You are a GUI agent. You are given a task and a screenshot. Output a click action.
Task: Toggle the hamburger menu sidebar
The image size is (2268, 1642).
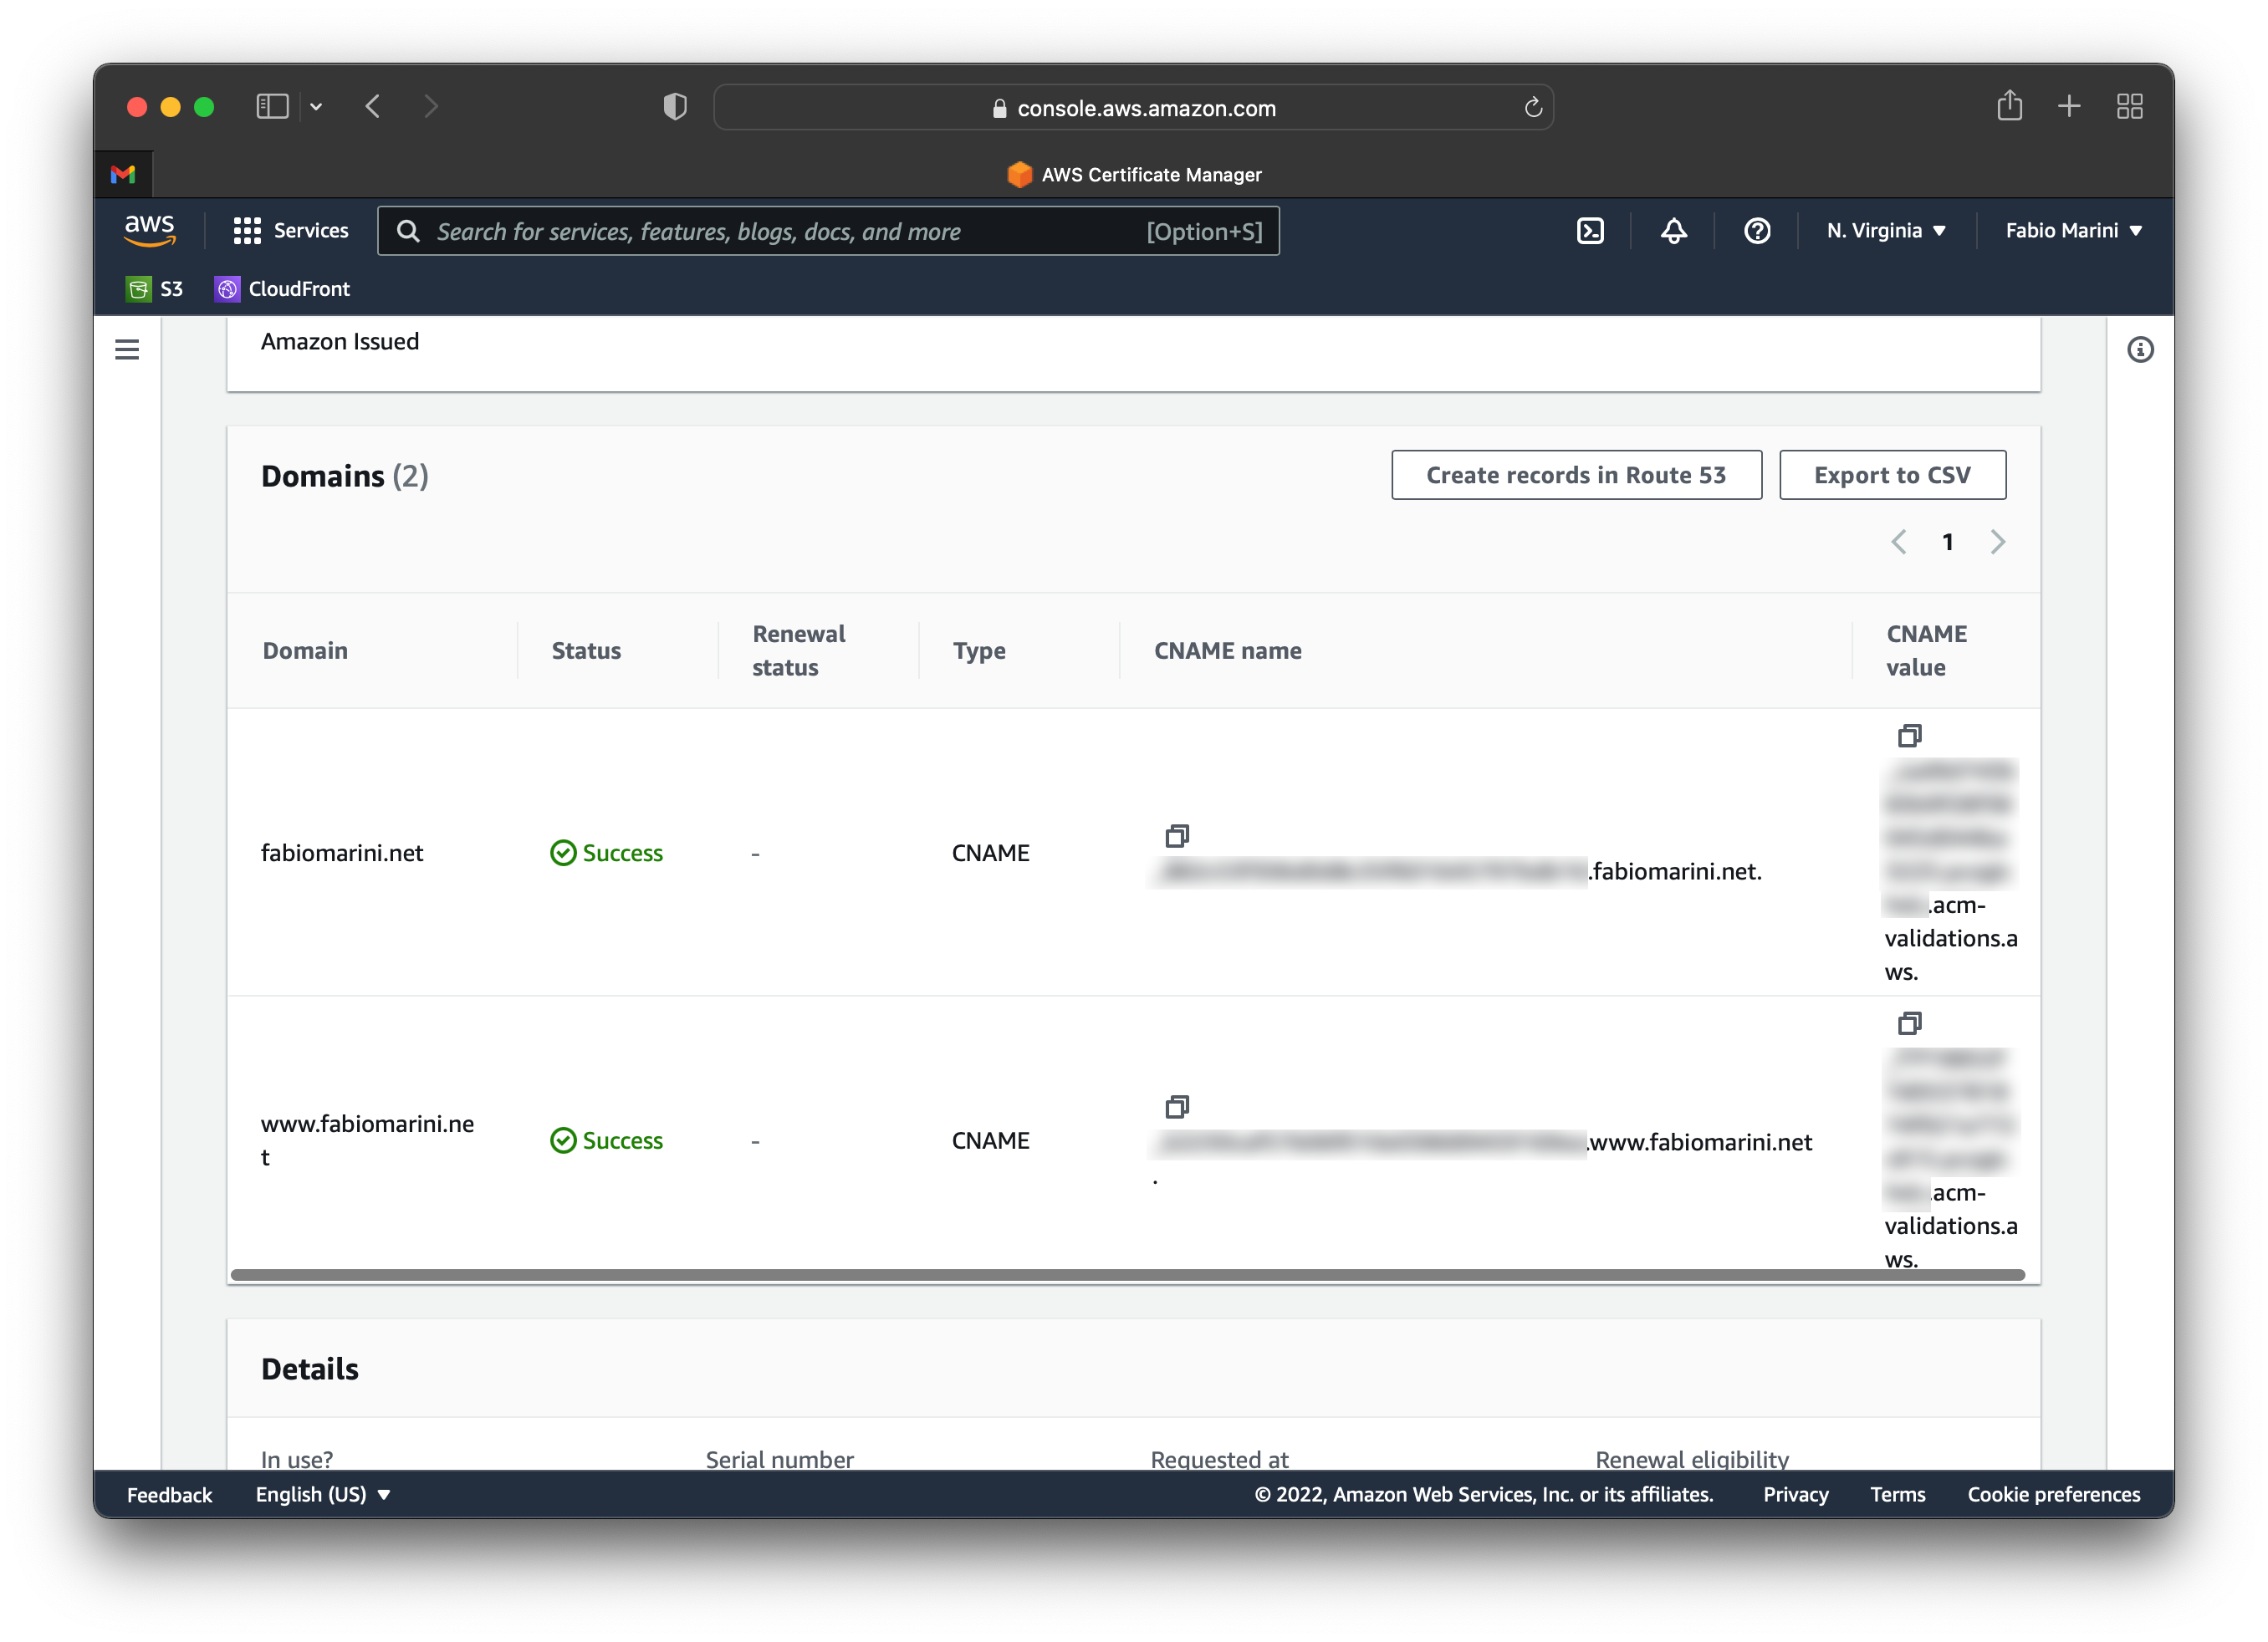[x=127, y=350]
